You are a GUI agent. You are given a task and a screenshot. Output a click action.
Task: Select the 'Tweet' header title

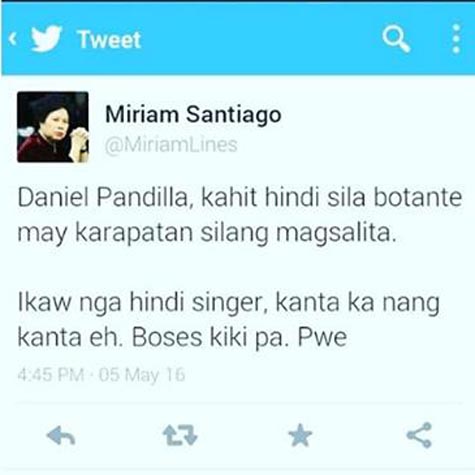[x=109, y=40]
